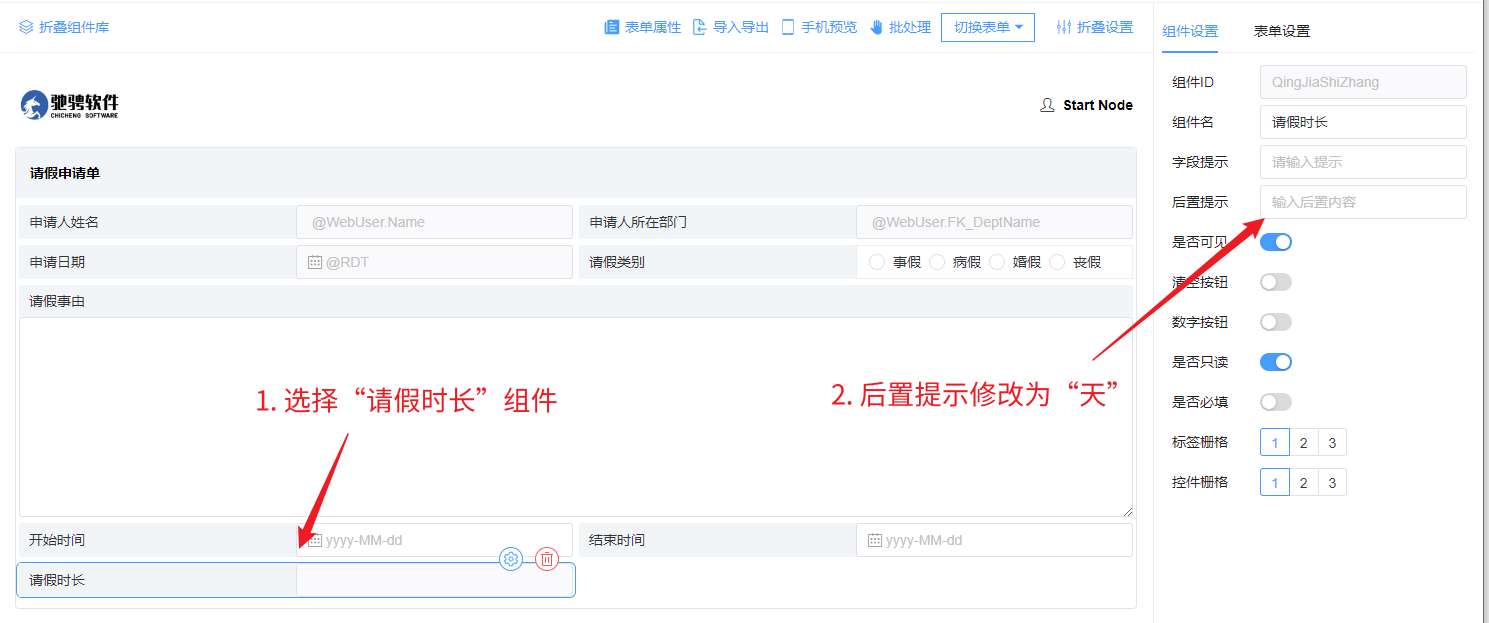This screenshot has width=1489, height=623.
Task: Toggle 是否可见 switch off
Action: [1276, 242]
